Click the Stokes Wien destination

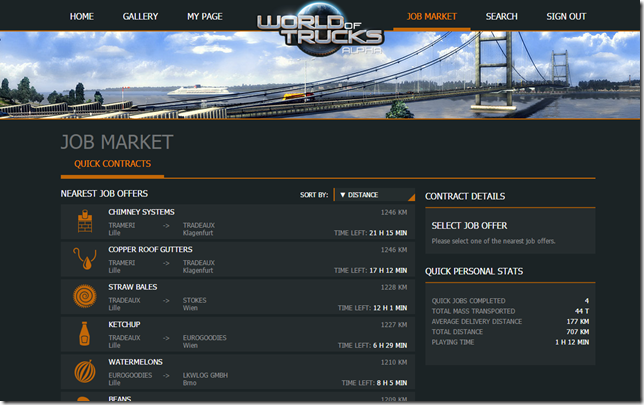click(x=195, y=304)
